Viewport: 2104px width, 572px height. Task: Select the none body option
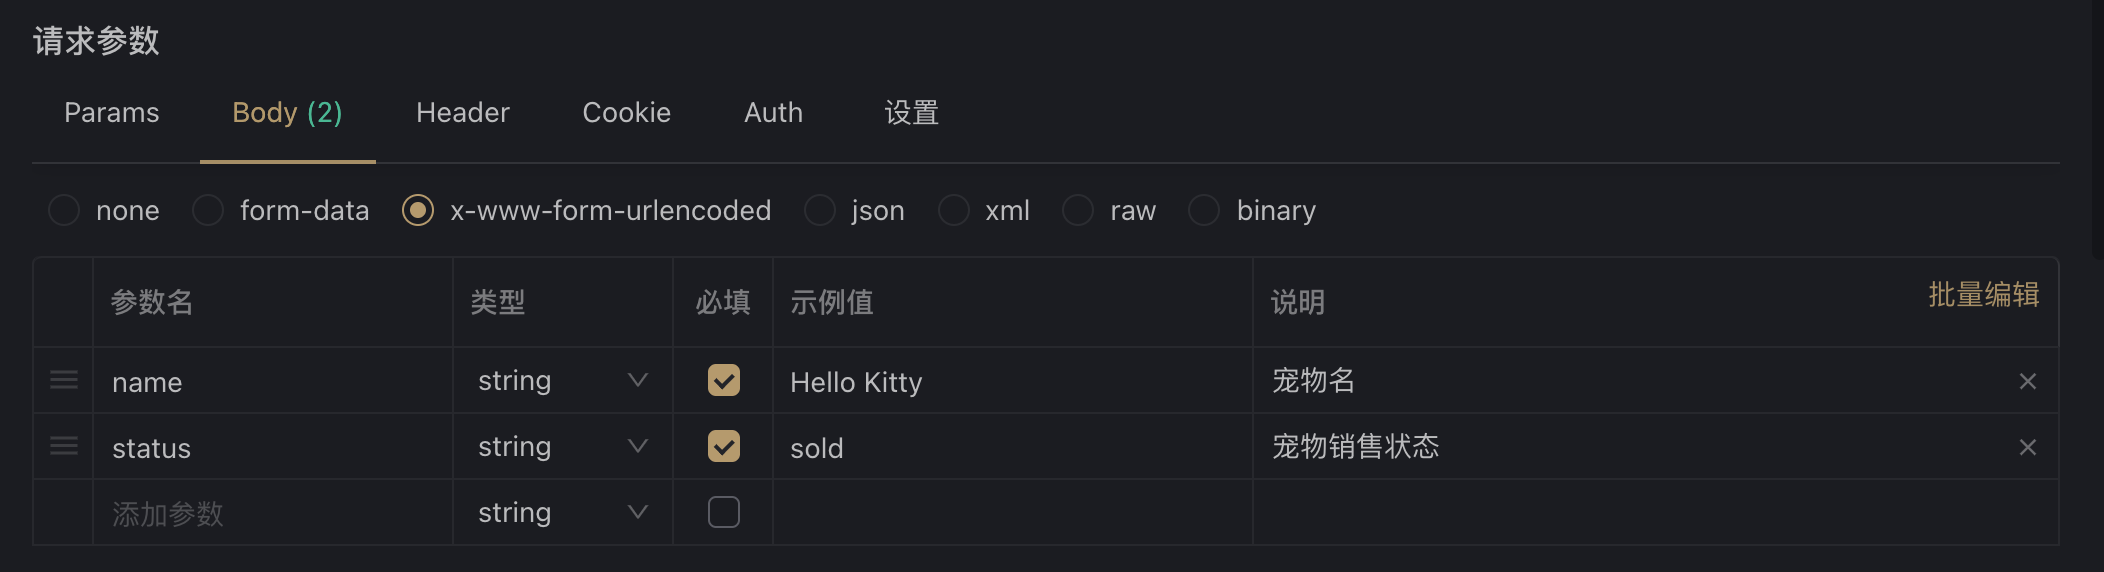point(64,210)
